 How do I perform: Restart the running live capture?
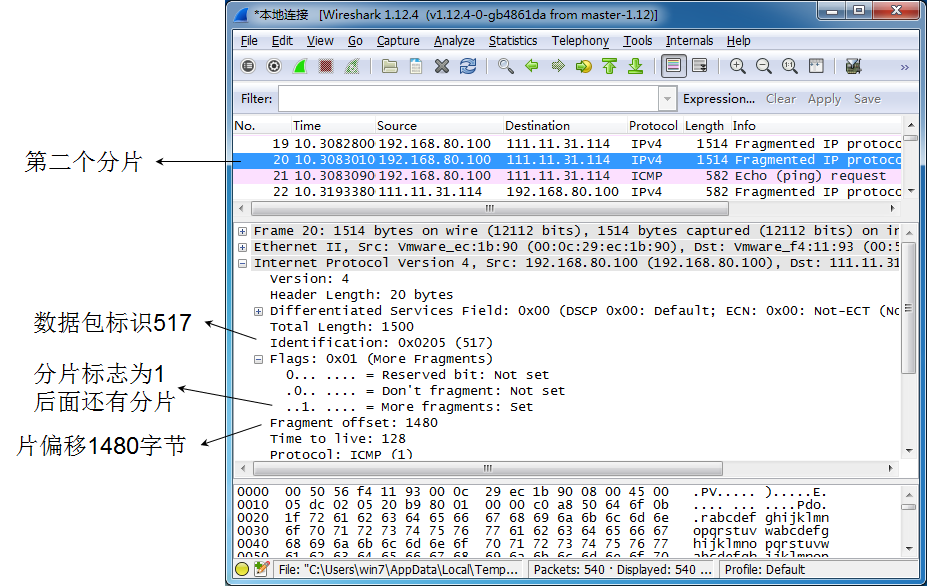click(352, 66)
